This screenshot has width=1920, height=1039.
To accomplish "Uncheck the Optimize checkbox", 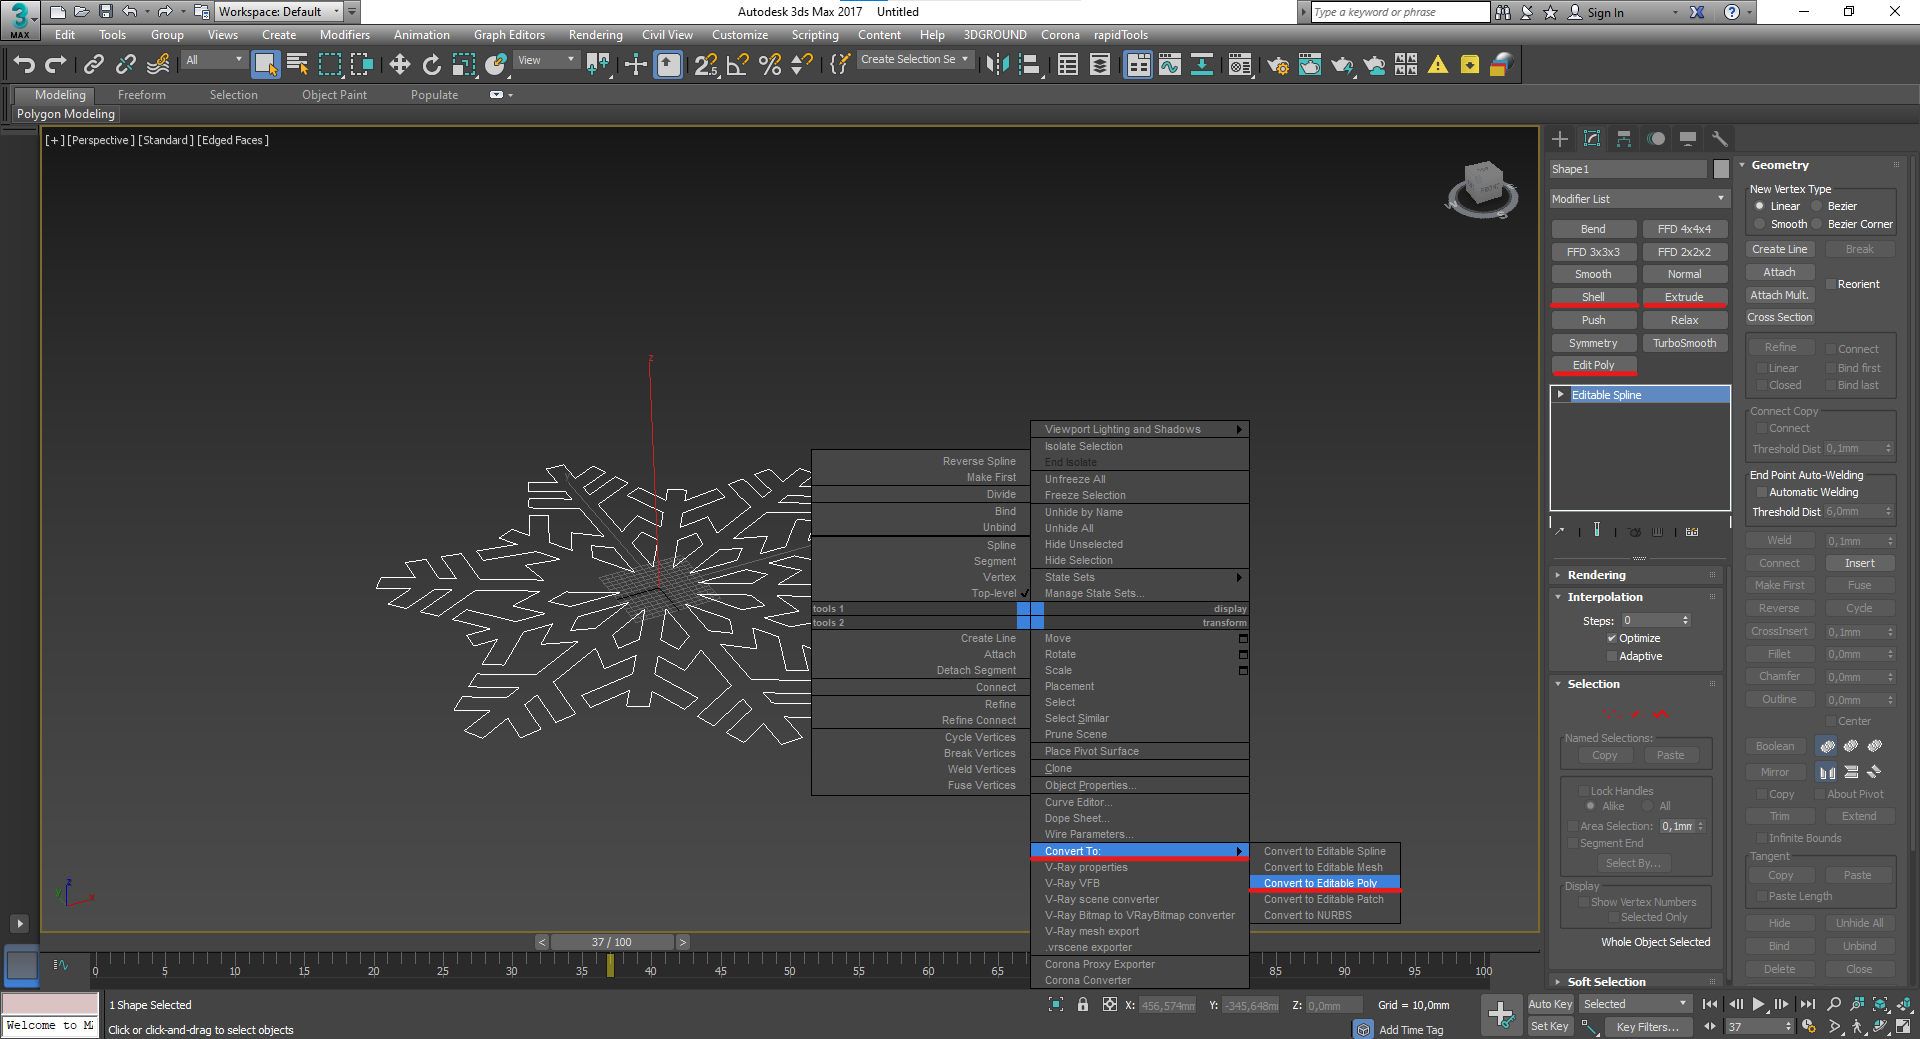I will click(1612, 638).
